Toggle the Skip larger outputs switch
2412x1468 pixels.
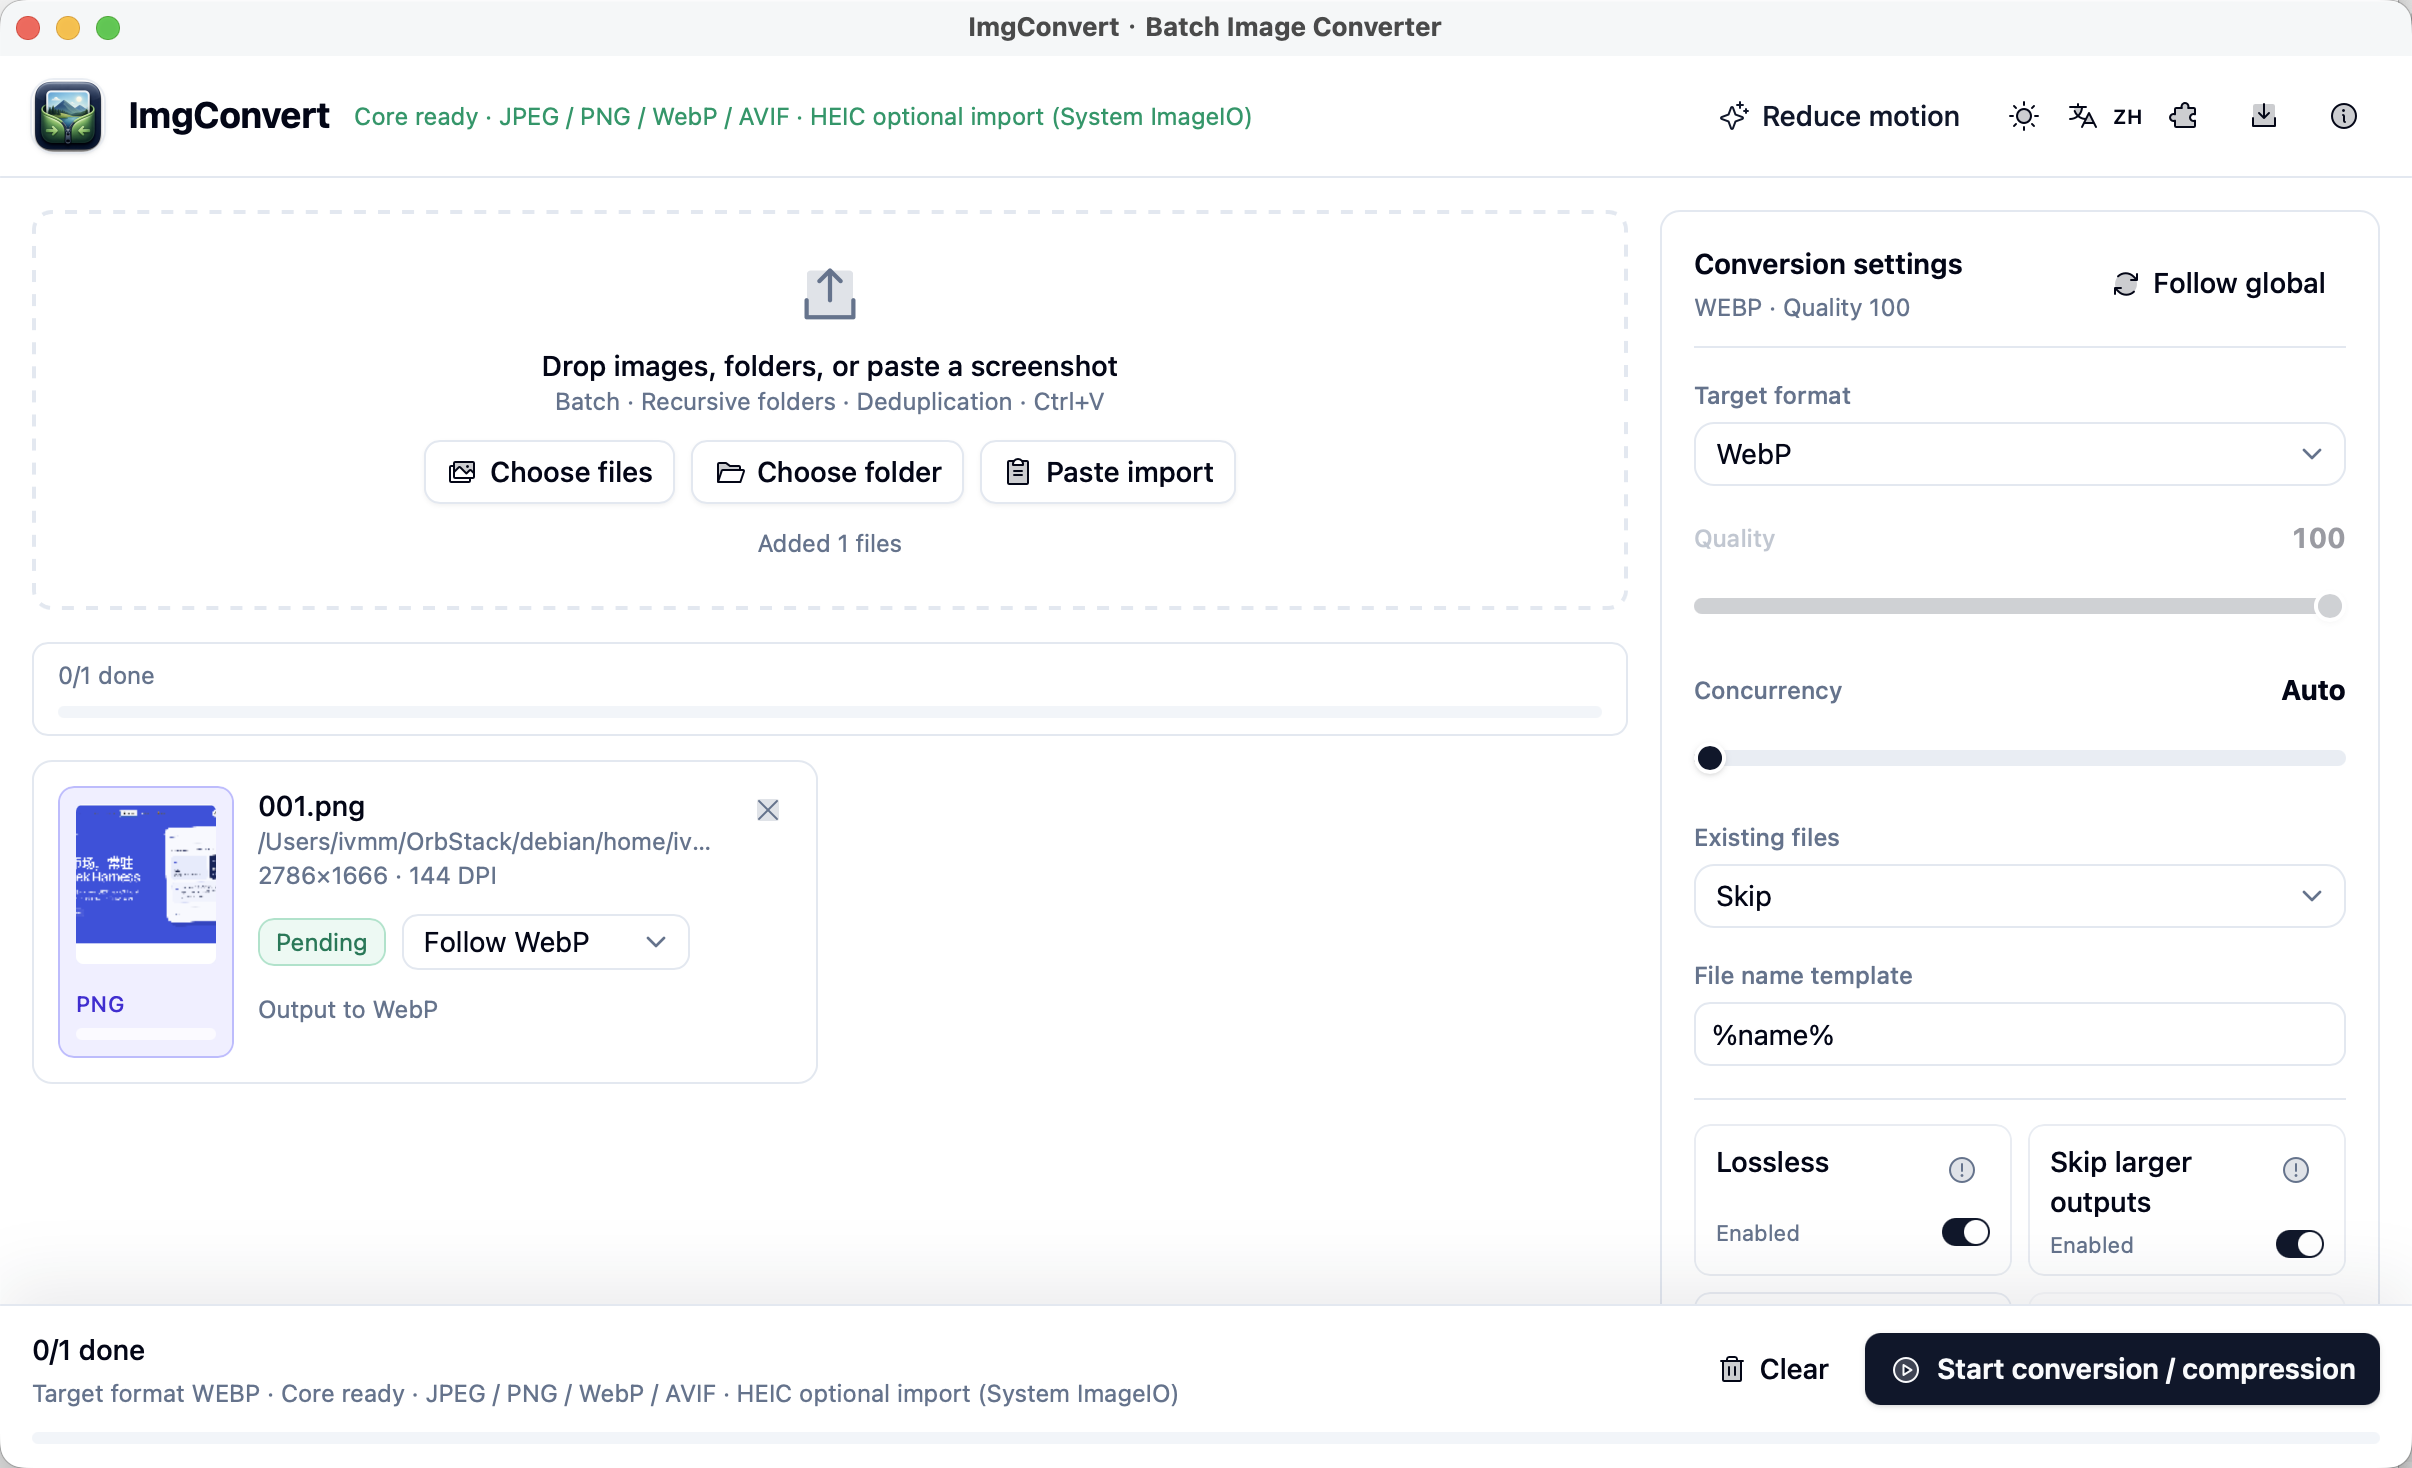tap(2300, 1244)
